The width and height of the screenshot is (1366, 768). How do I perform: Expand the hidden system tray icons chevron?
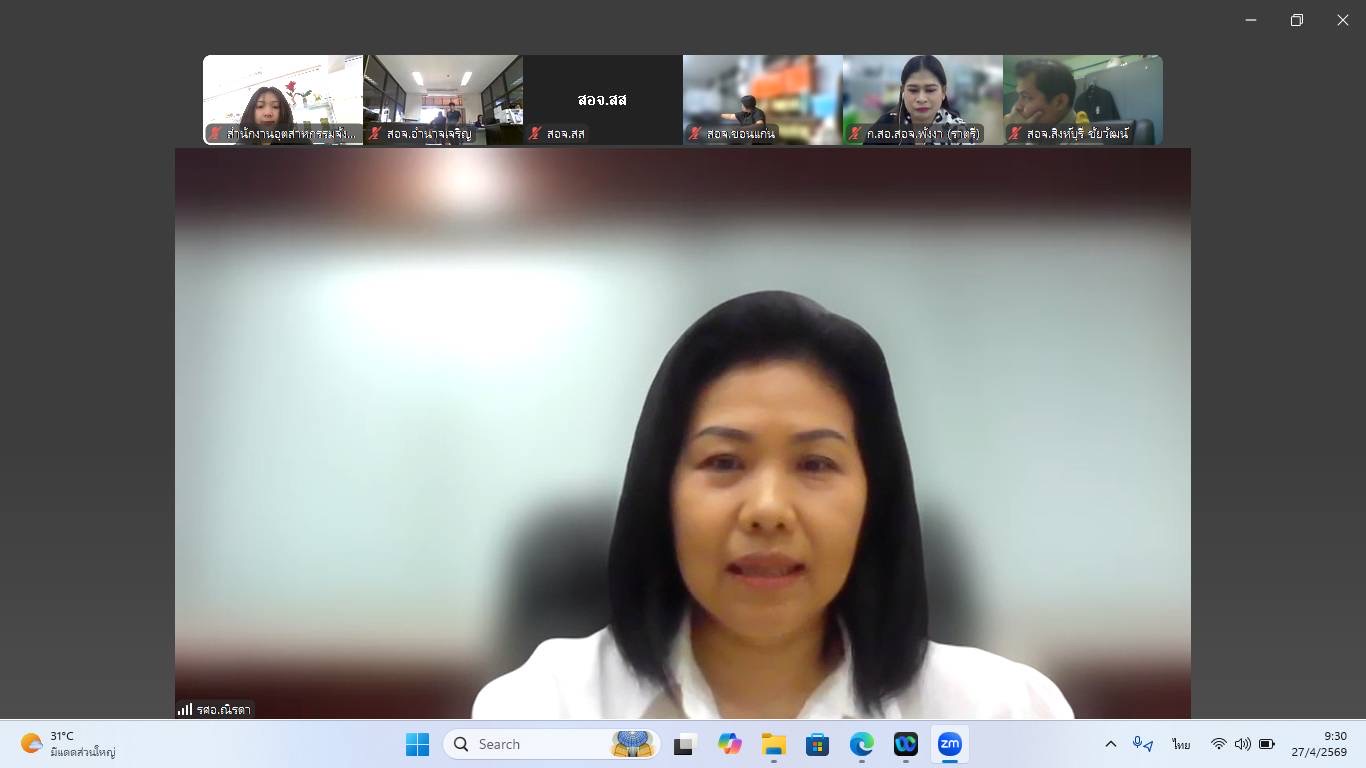[1110, 744]
